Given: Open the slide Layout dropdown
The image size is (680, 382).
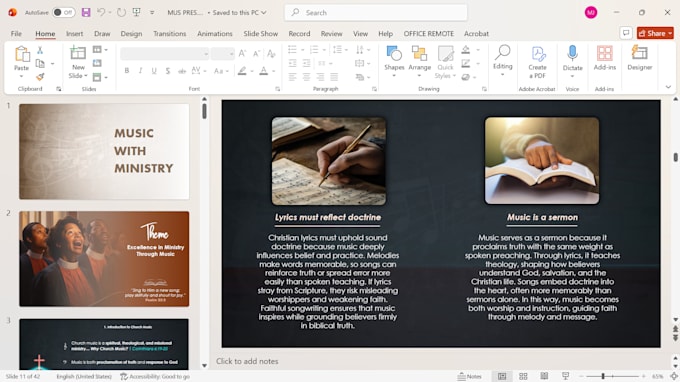Looking at the screenshot, I should point(100,49).
